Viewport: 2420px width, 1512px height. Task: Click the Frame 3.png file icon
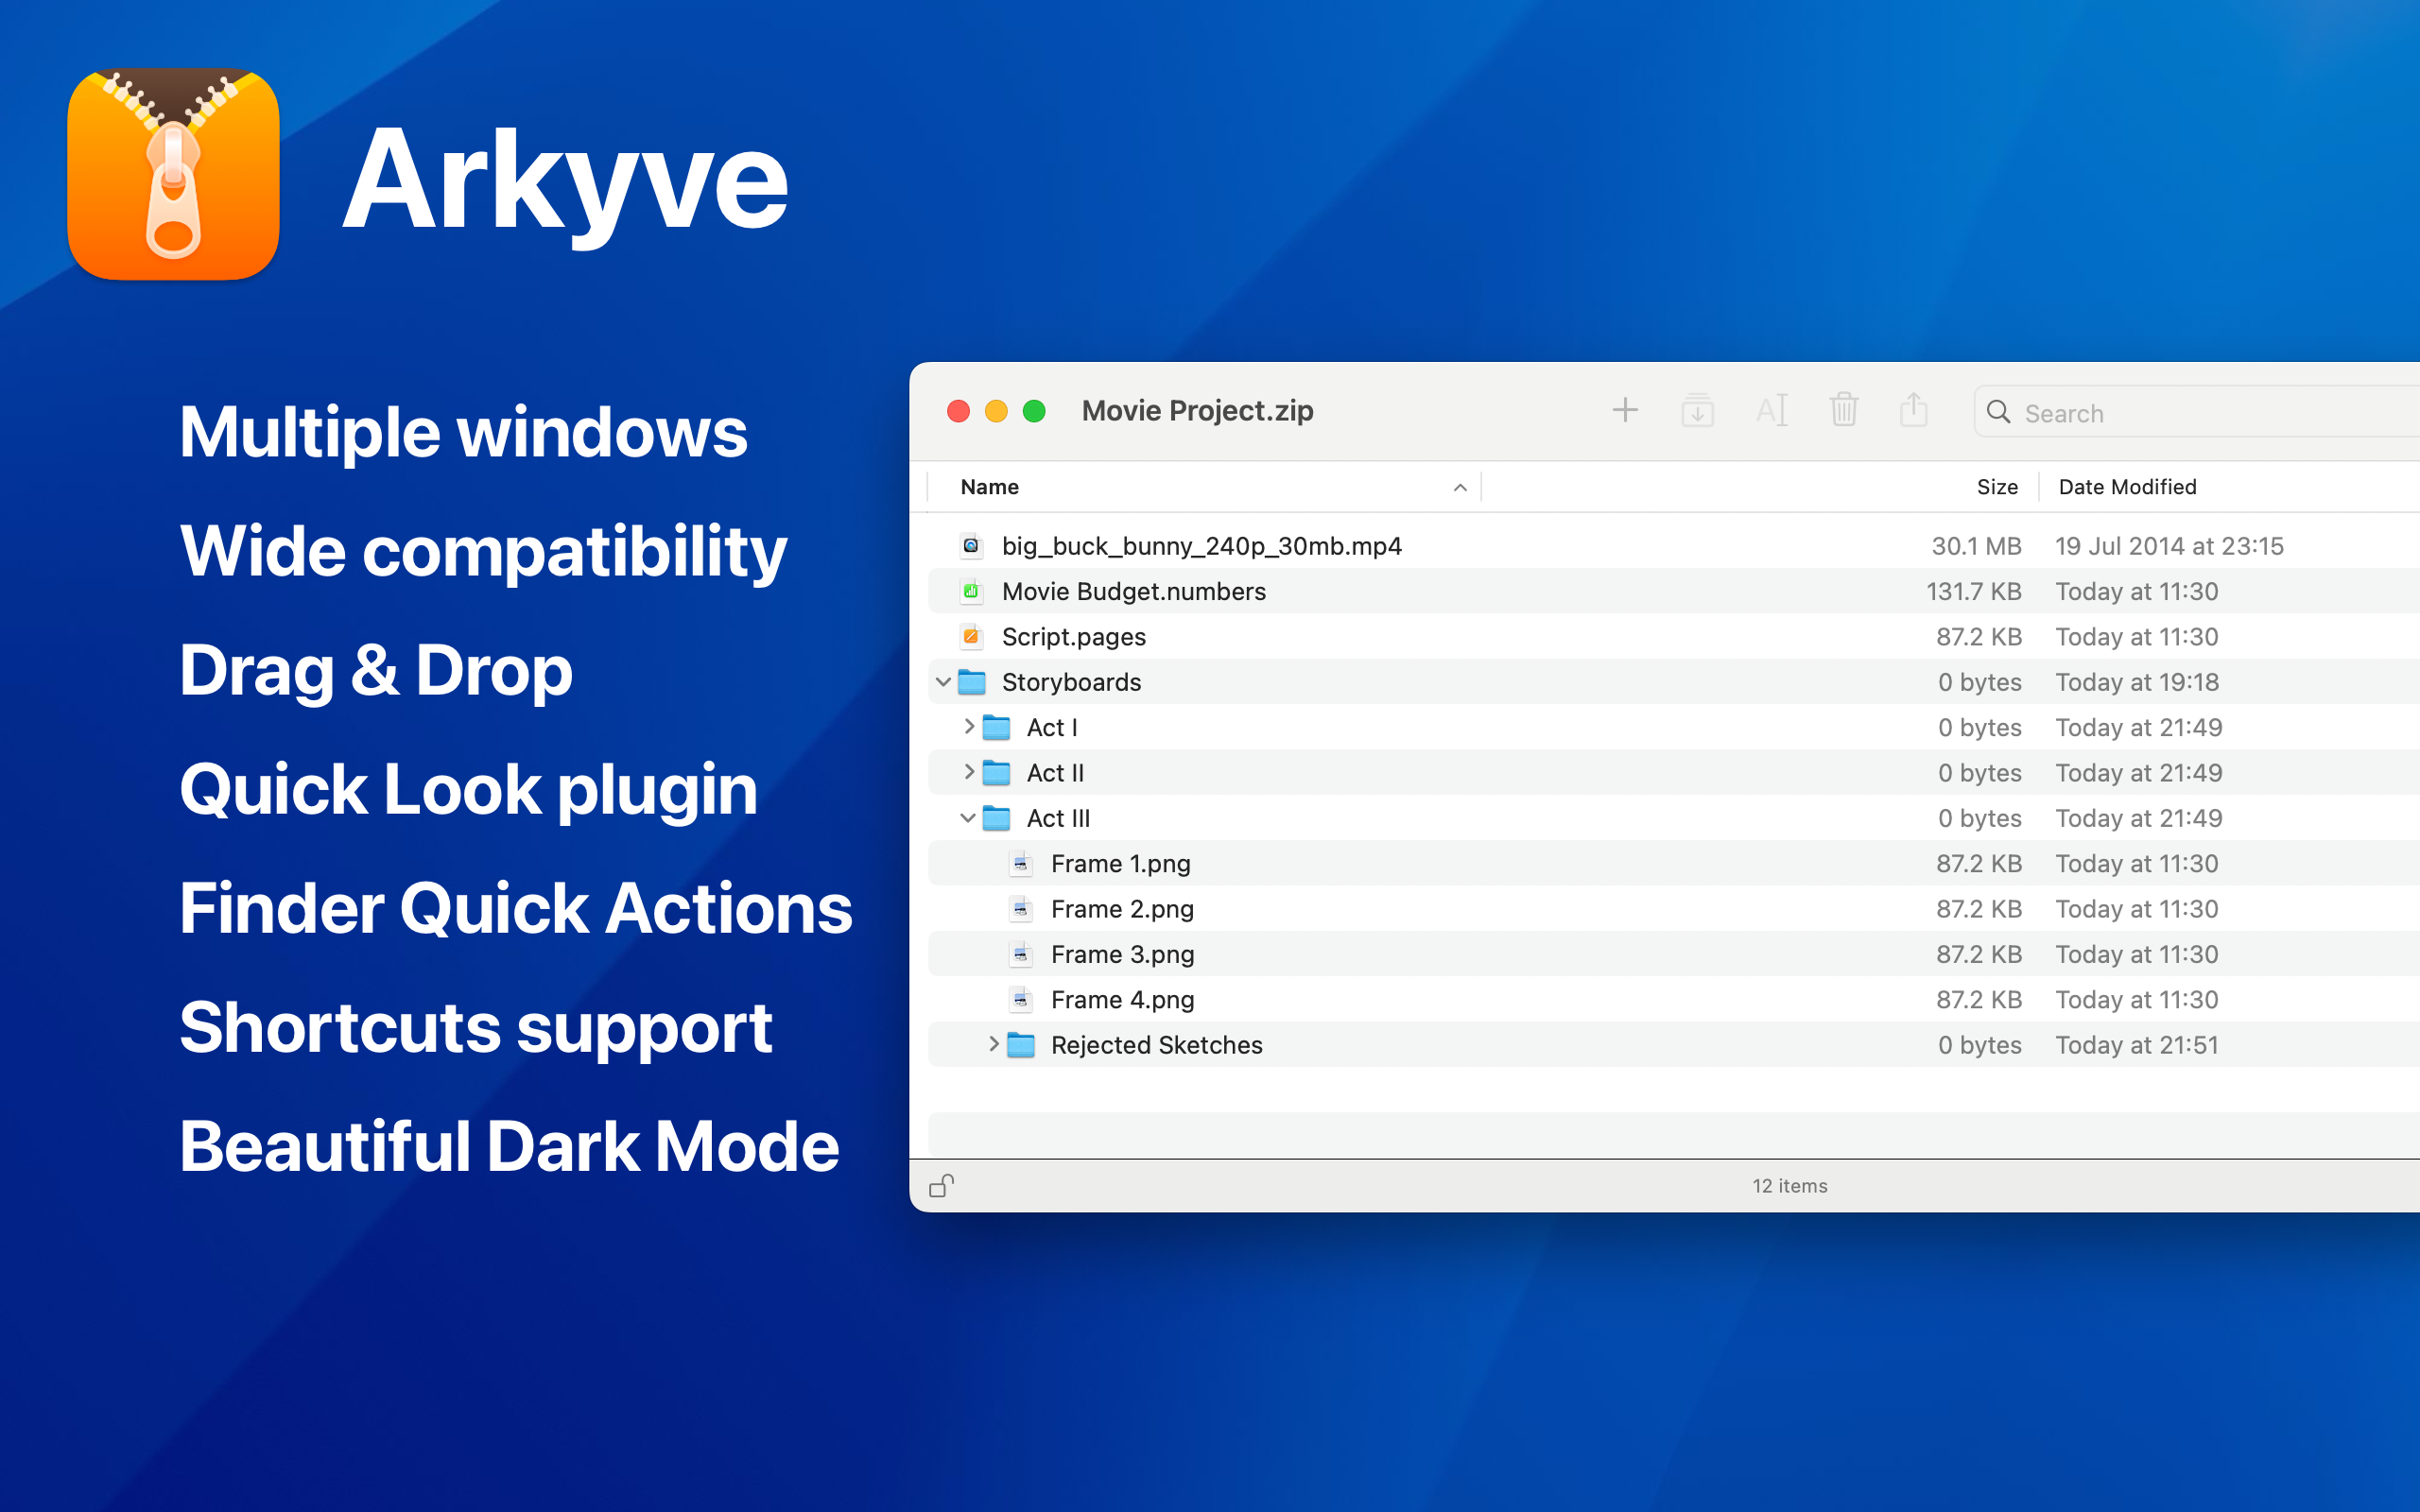tap(1020, 954)
